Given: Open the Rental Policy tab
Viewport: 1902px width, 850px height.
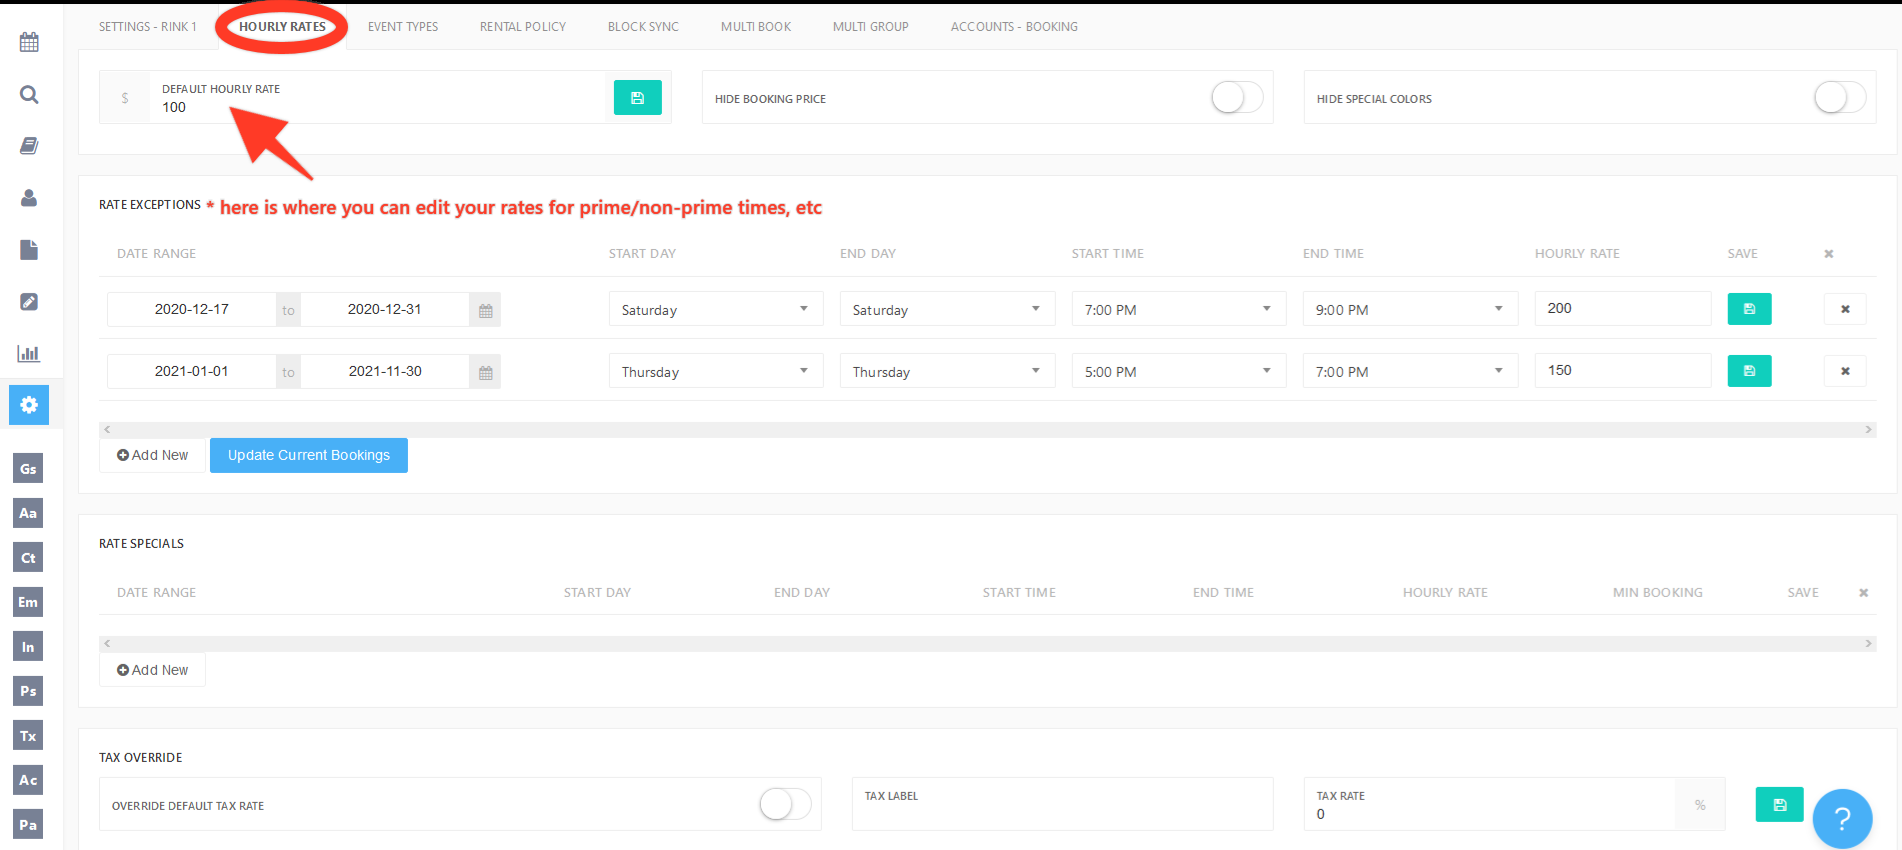Looking at the screenshot, I should coord(522,27).
